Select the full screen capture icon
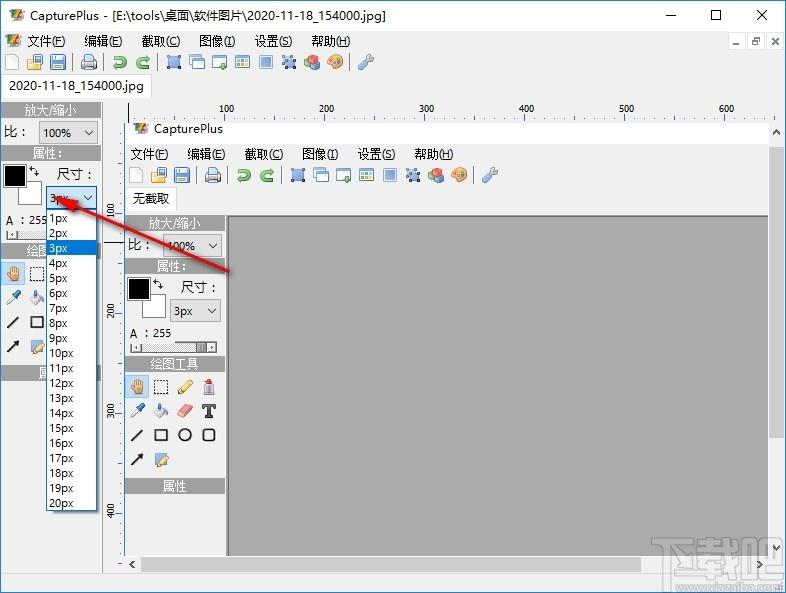This screenshot has height=593, width=786. coord(266,62)
